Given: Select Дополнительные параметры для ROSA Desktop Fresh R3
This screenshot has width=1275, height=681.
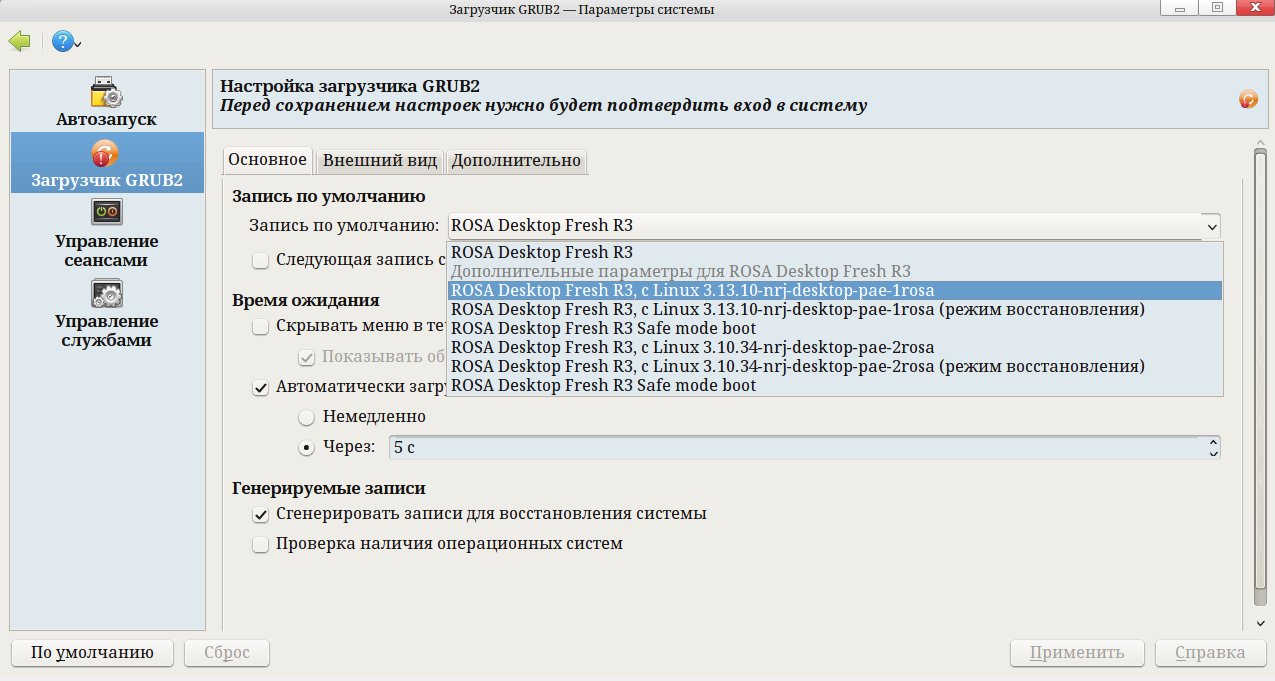Looking at the screenshot, I should [x=834, y=271].
